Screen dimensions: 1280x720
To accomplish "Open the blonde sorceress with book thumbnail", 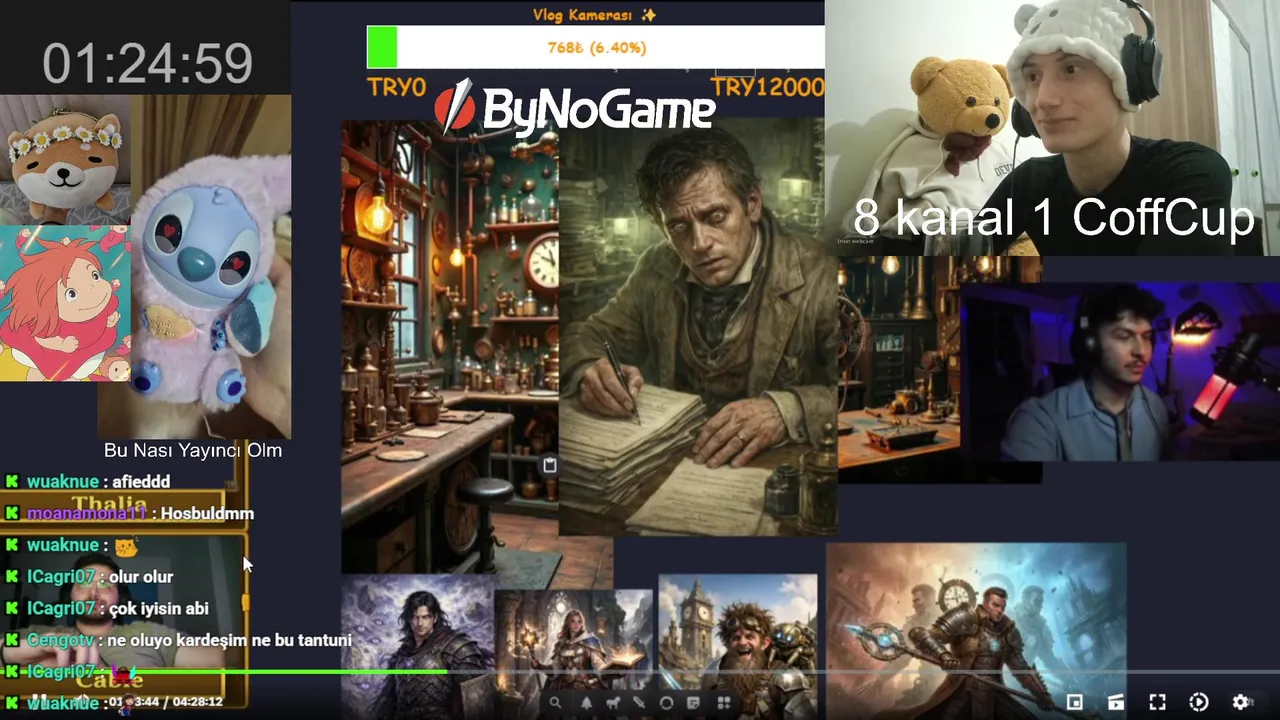I will [x=573, y=654].
